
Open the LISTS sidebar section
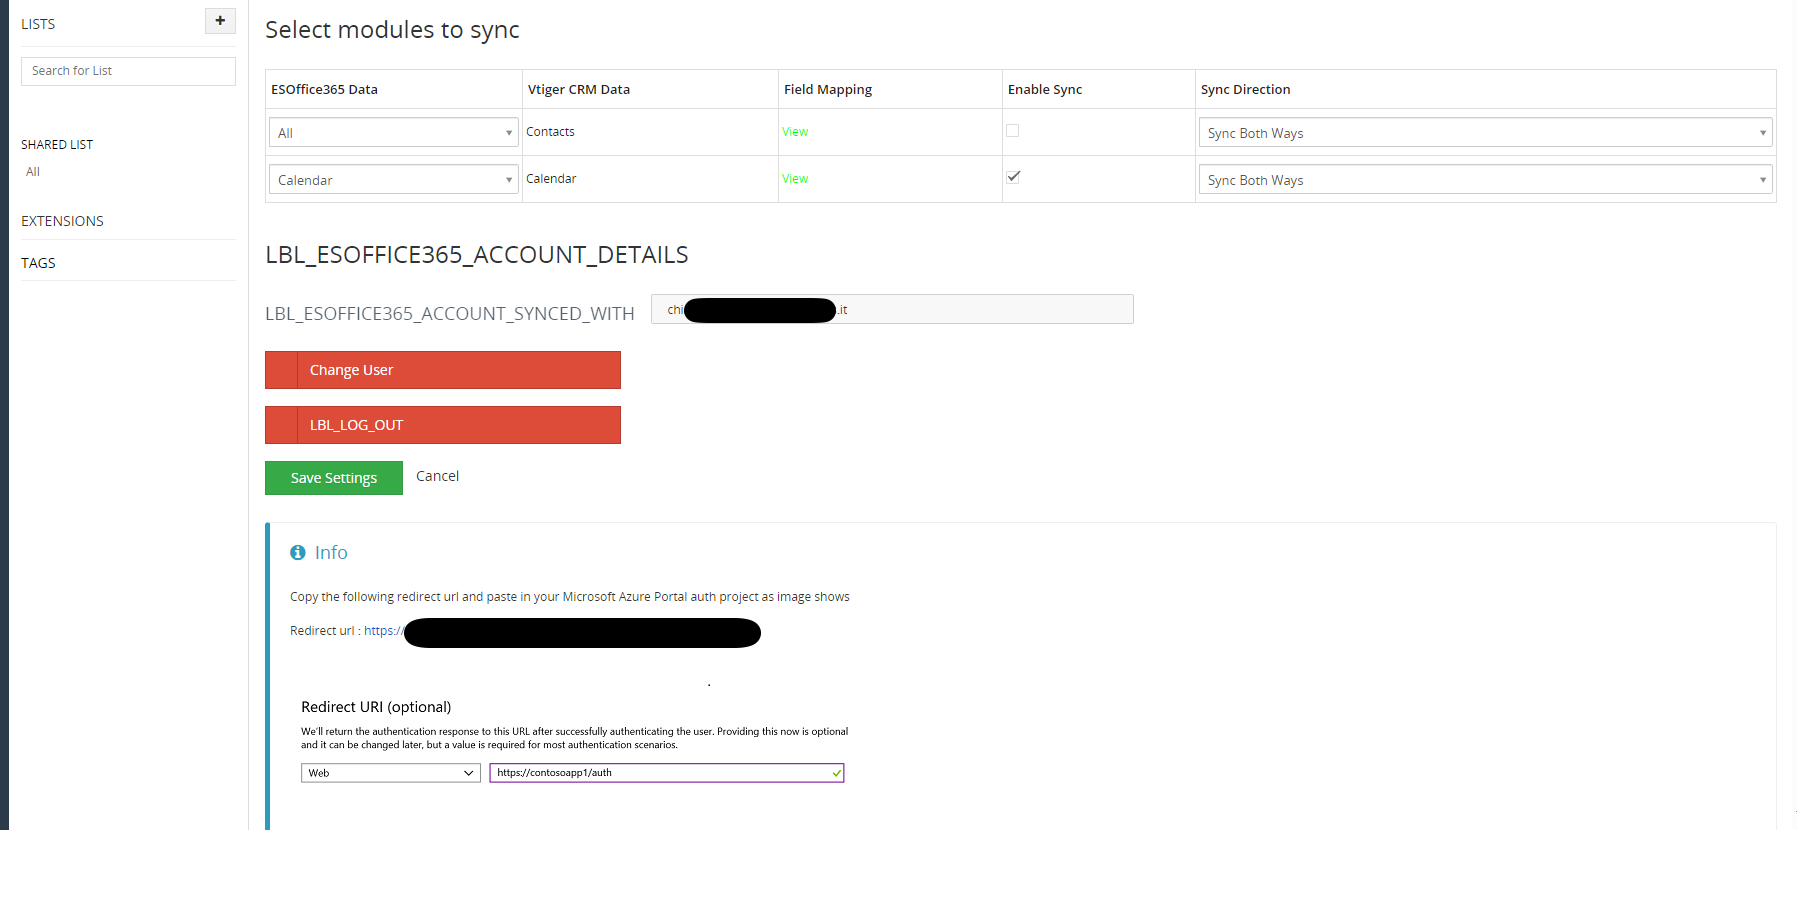tap(38, 24)
